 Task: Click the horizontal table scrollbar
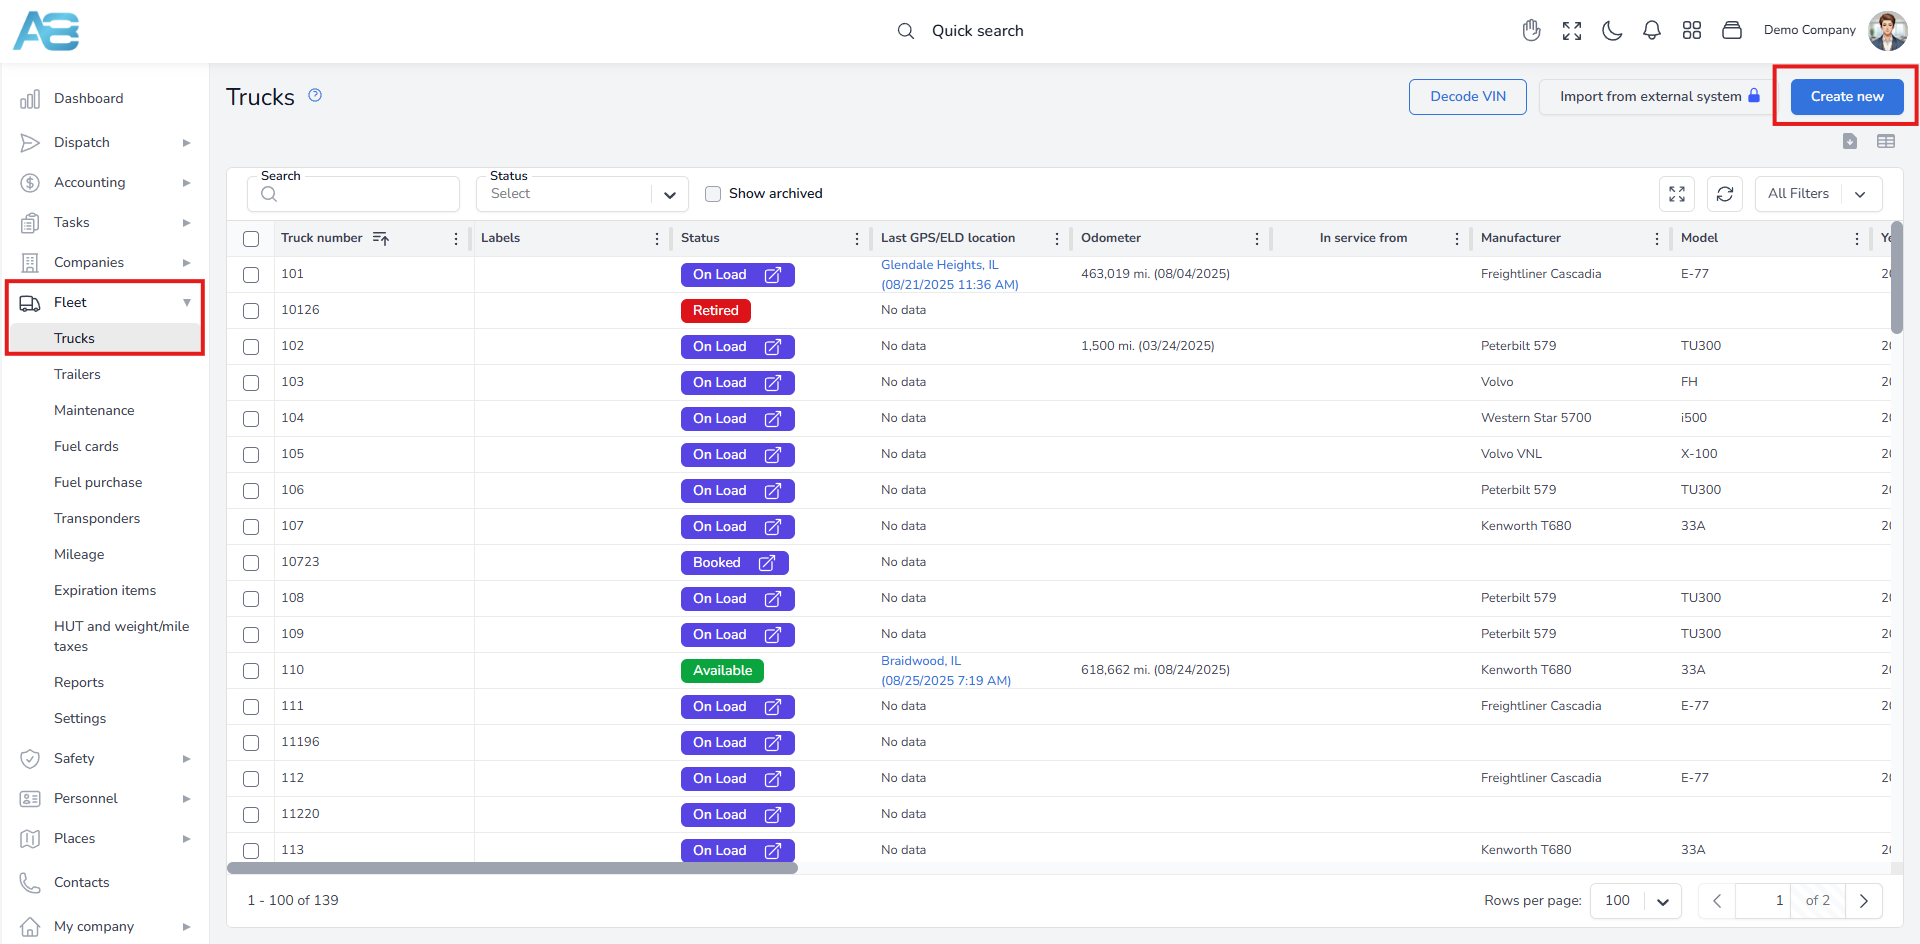point(512,868)
